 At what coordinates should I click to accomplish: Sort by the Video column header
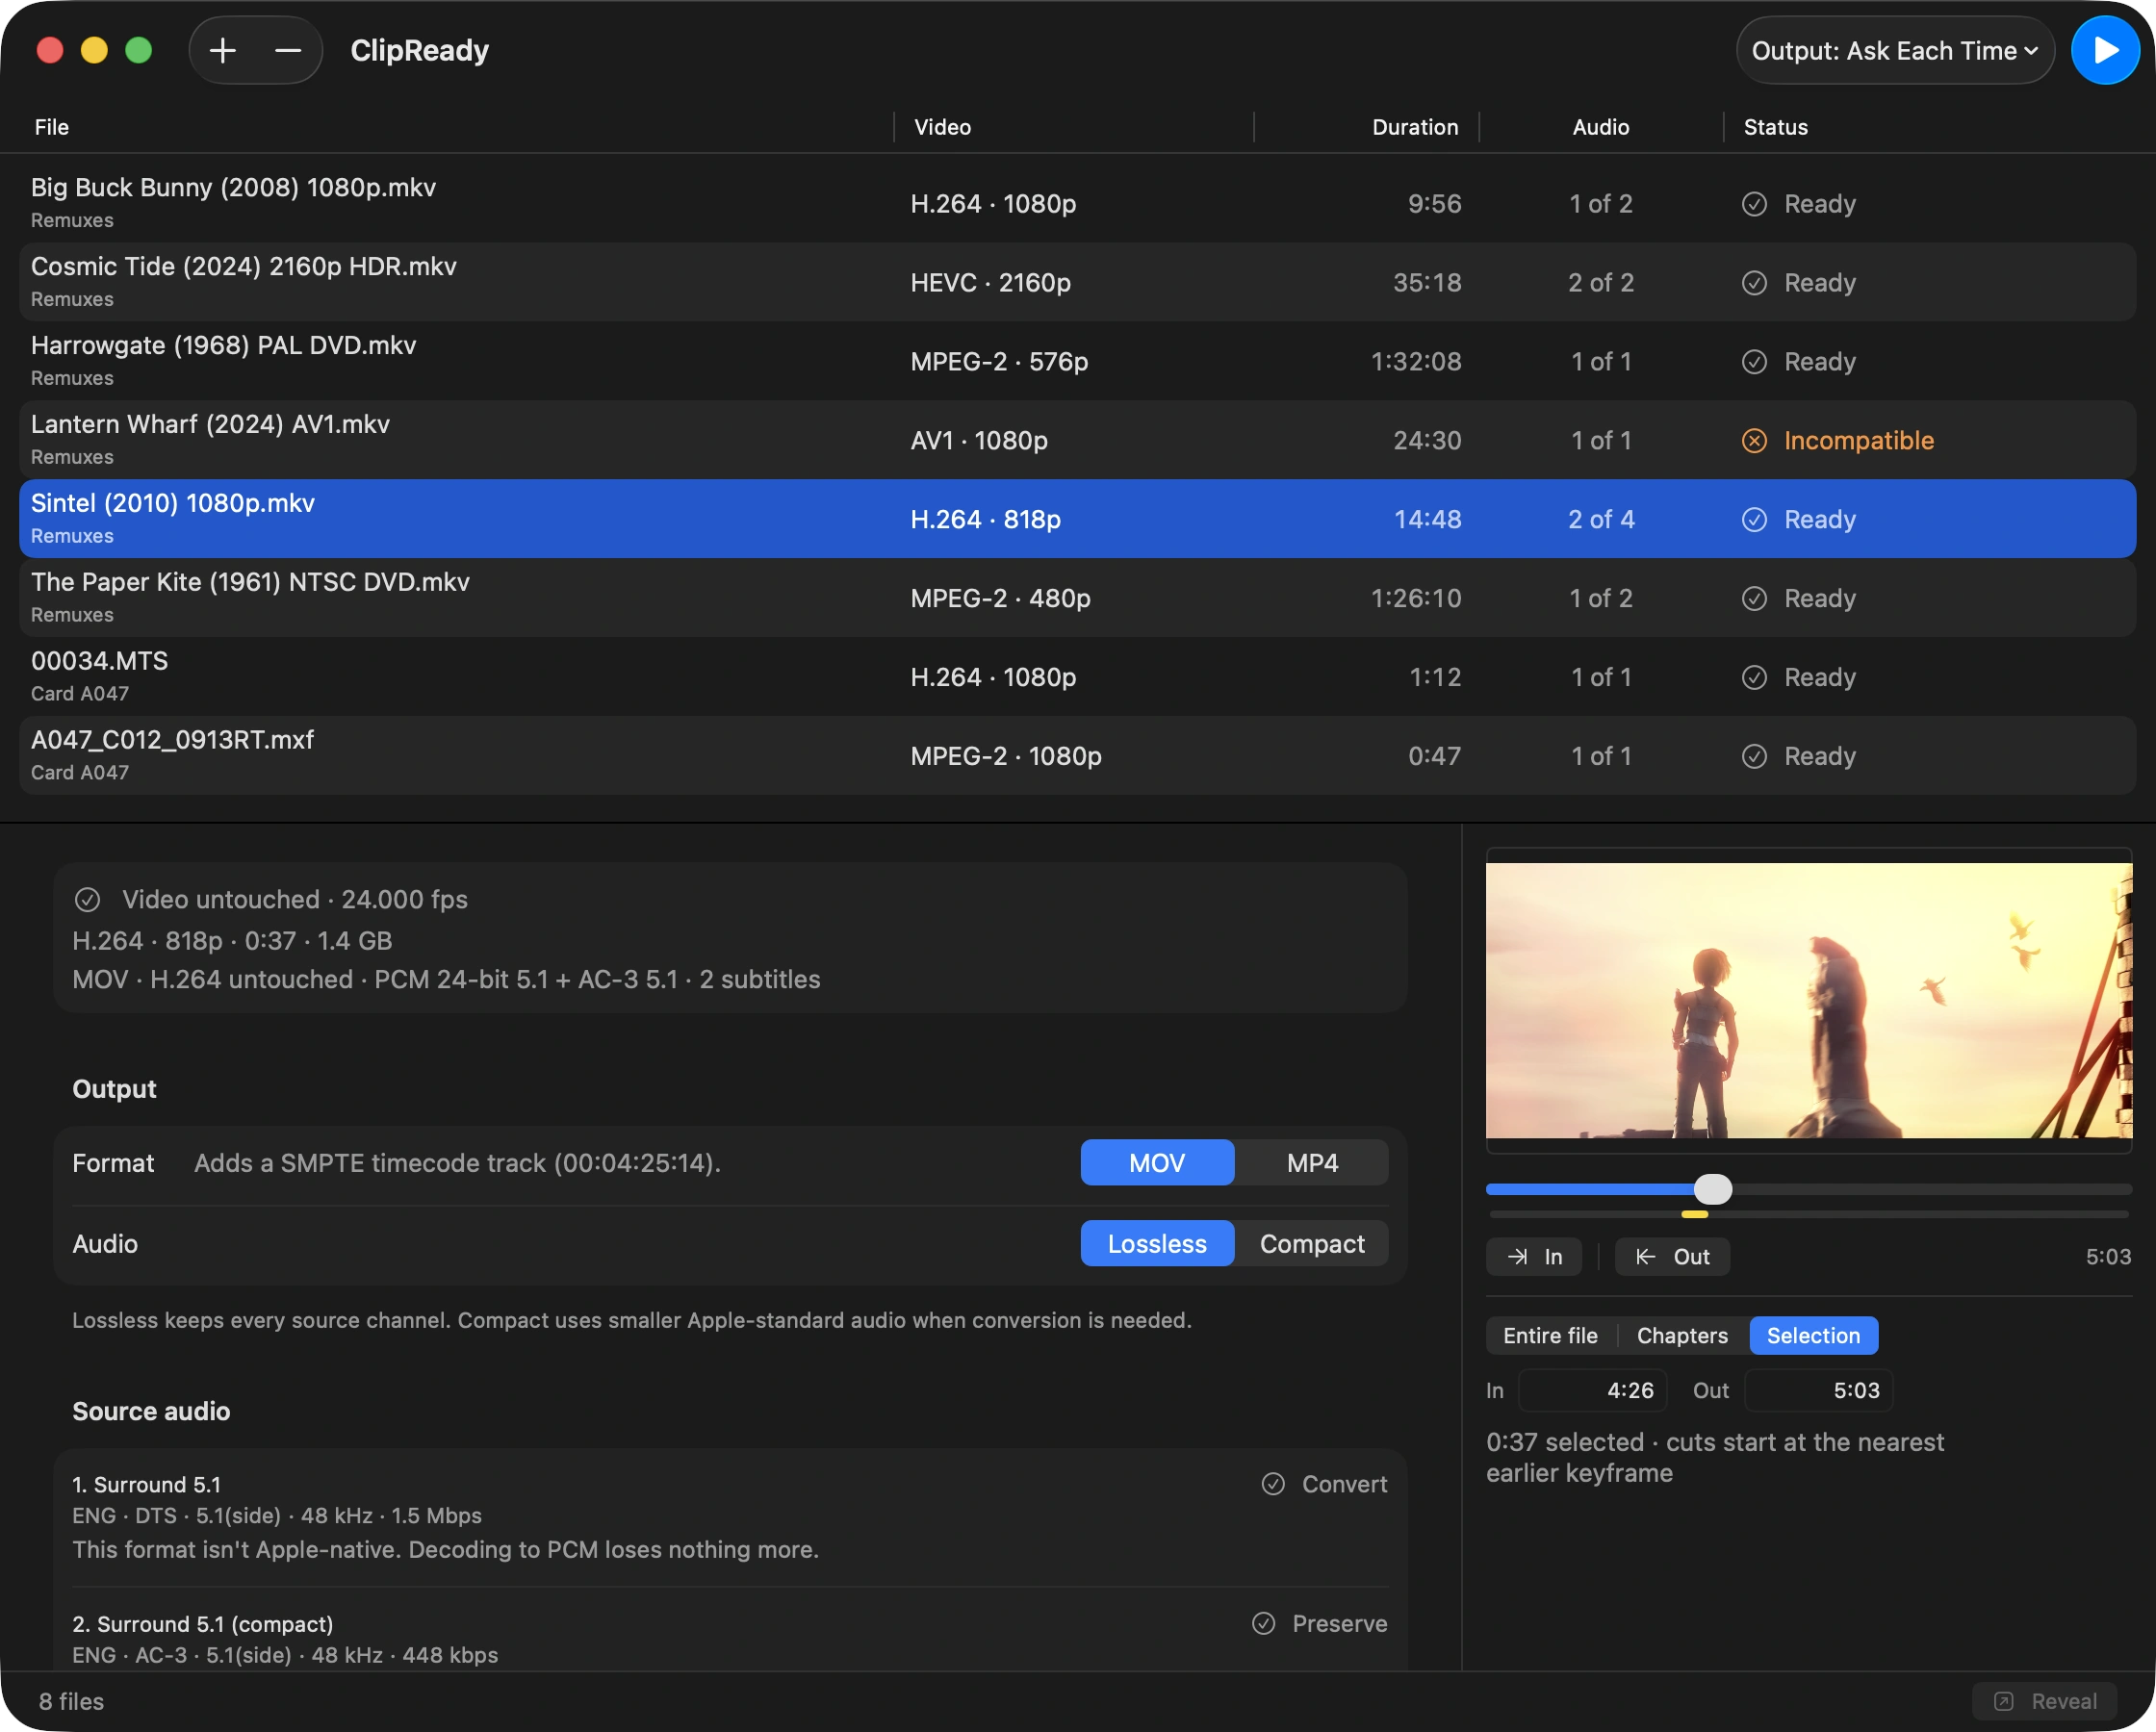coord(943,127)
